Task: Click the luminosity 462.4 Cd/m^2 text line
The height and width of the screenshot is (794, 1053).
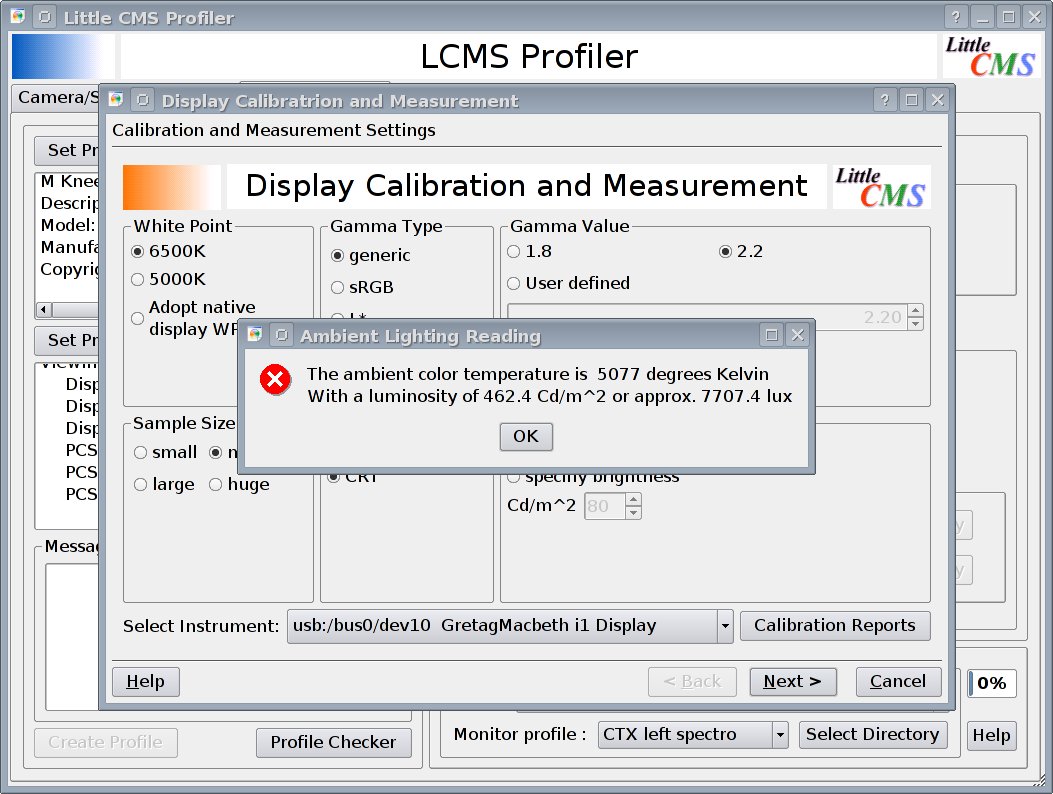Action: [550, 396]
